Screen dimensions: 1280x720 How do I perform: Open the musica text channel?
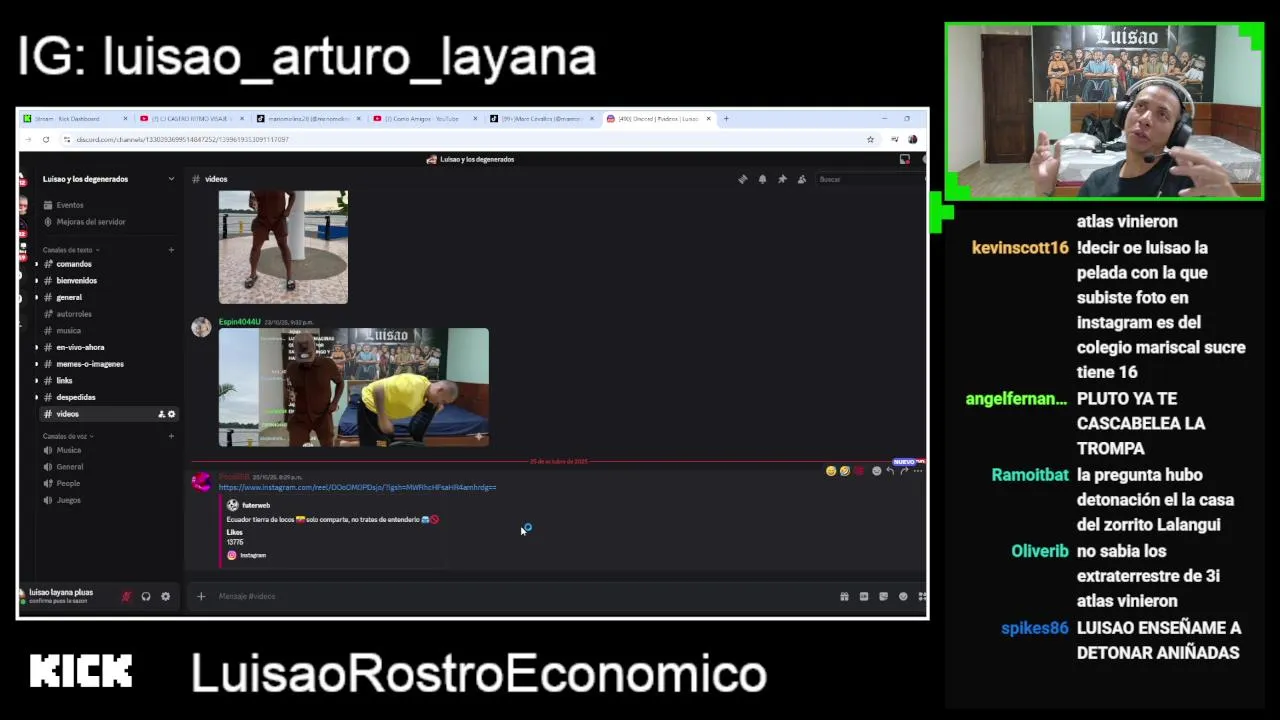coord(68,331)
